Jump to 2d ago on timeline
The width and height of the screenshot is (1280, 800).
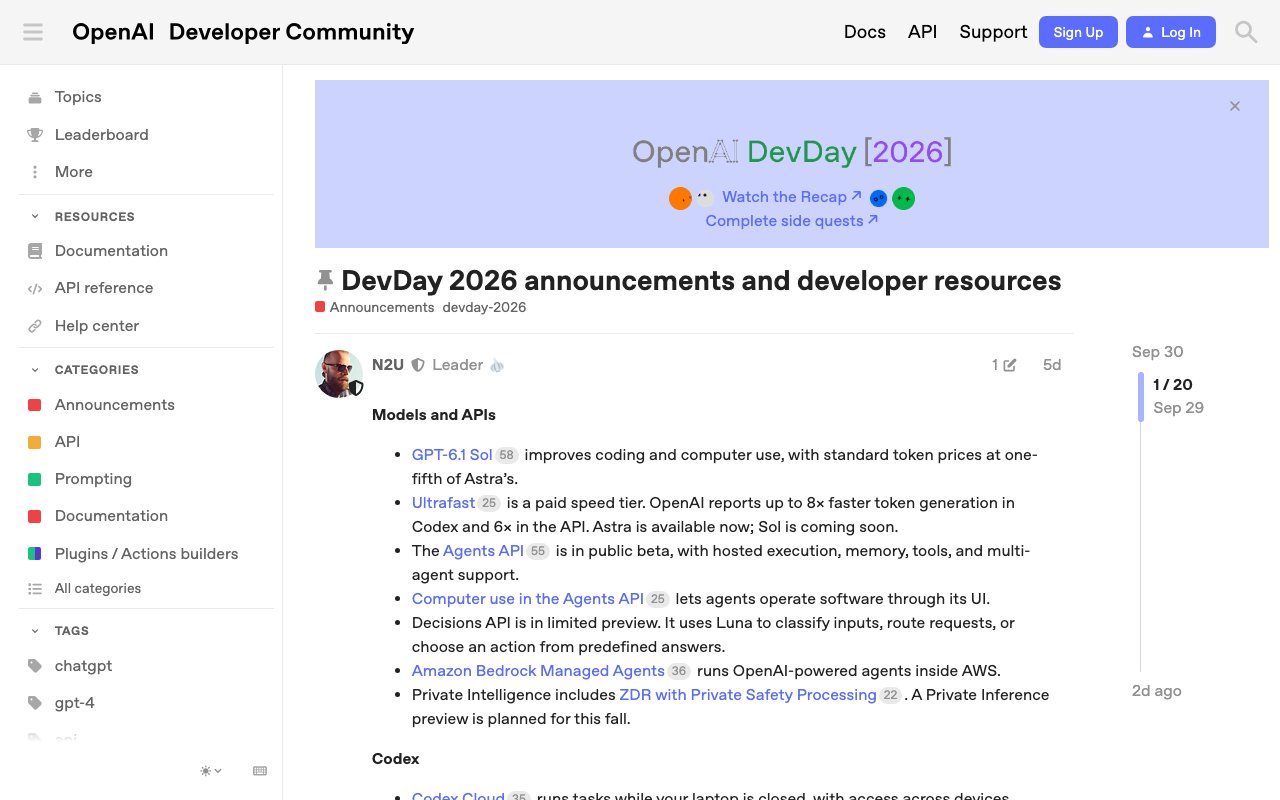[1156, 691]
